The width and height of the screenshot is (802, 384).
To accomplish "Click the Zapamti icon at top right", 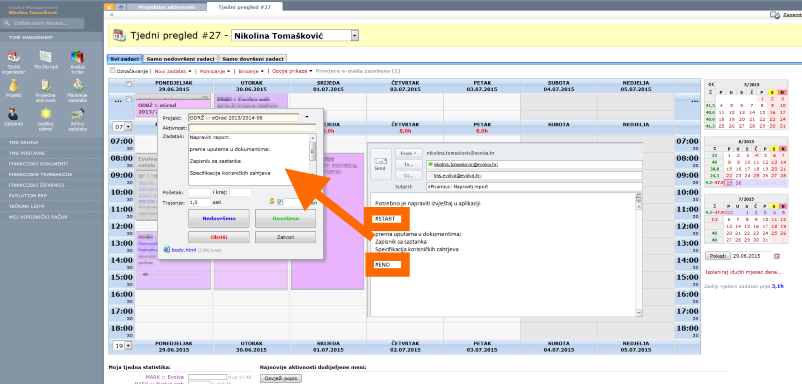I will tap(775, 15).
